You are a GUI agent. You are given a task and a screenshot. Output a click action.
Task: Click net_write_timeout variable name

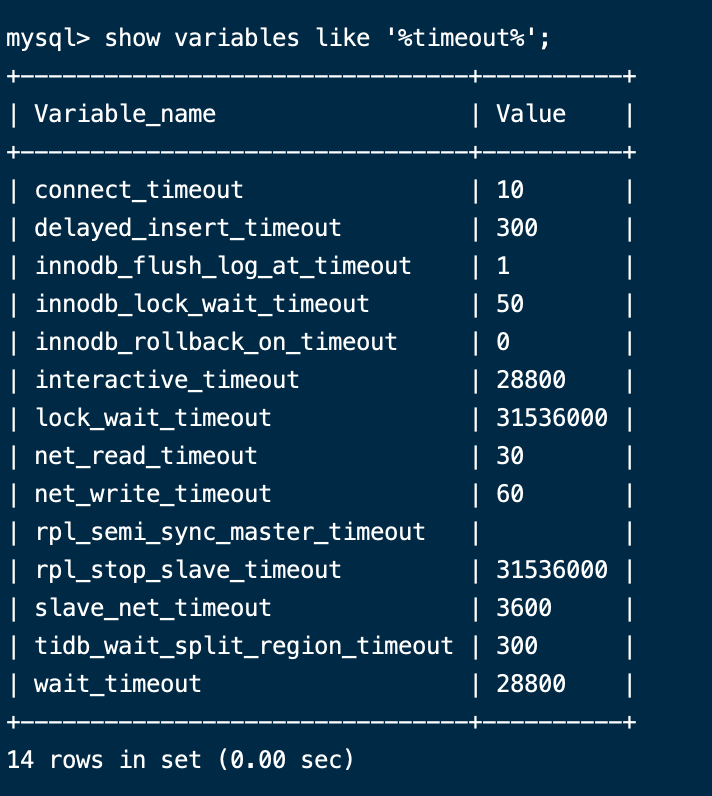tap(152, 494)
